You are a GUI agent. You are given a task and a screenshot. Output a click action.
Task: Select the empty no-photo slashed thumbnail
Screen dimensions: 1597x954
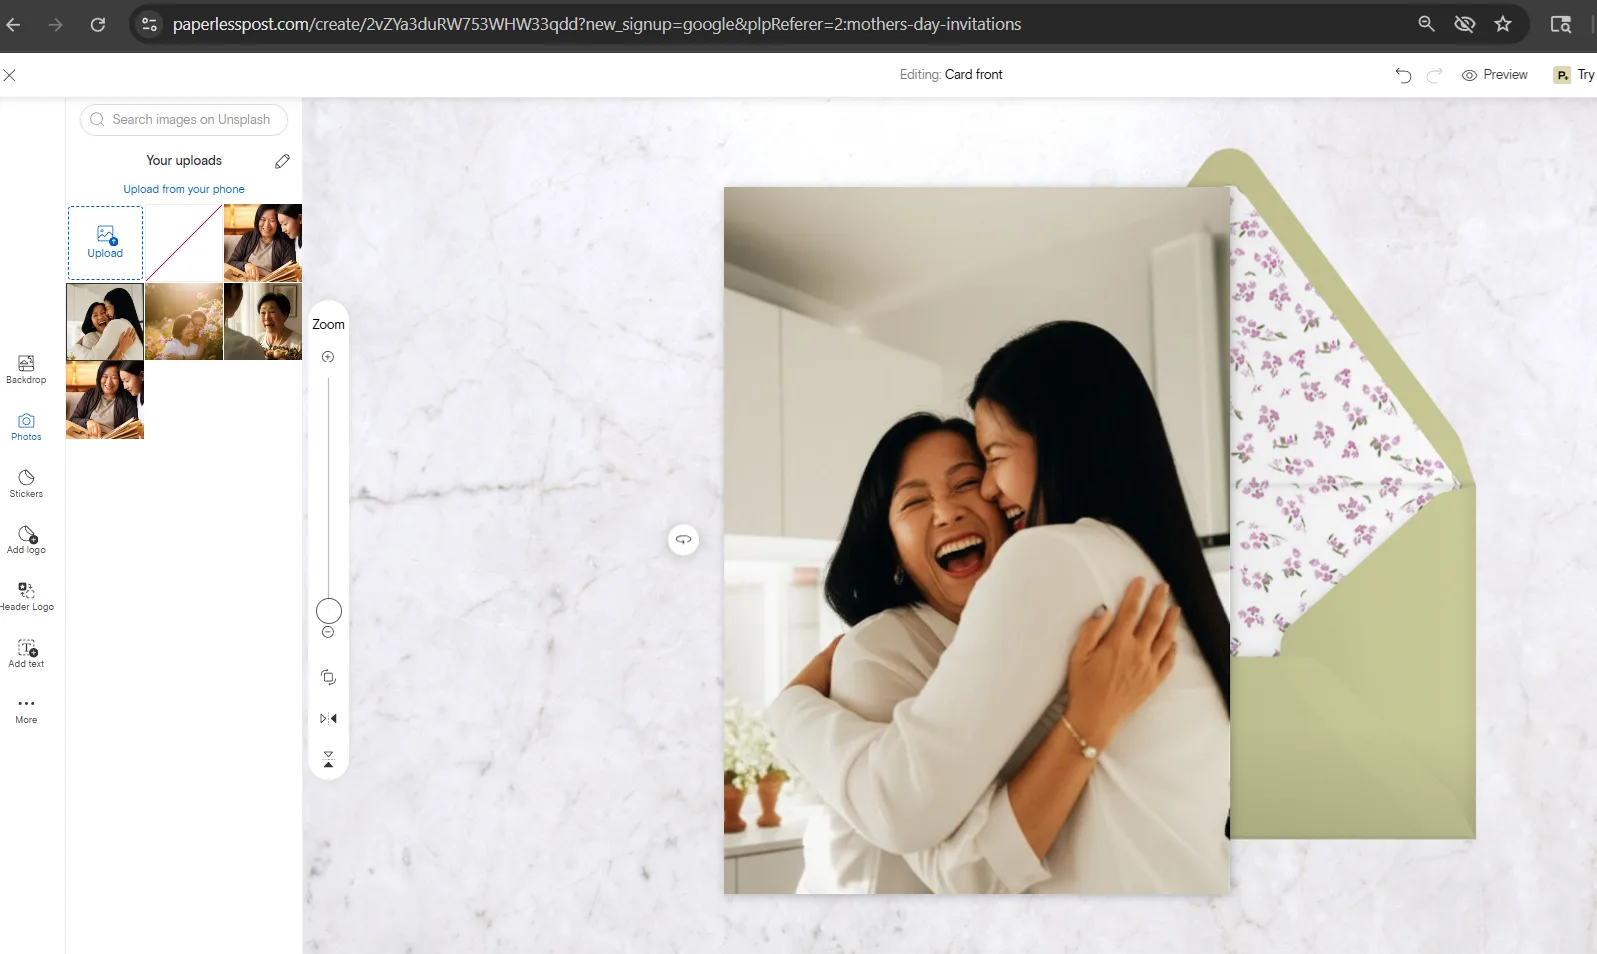184,243
